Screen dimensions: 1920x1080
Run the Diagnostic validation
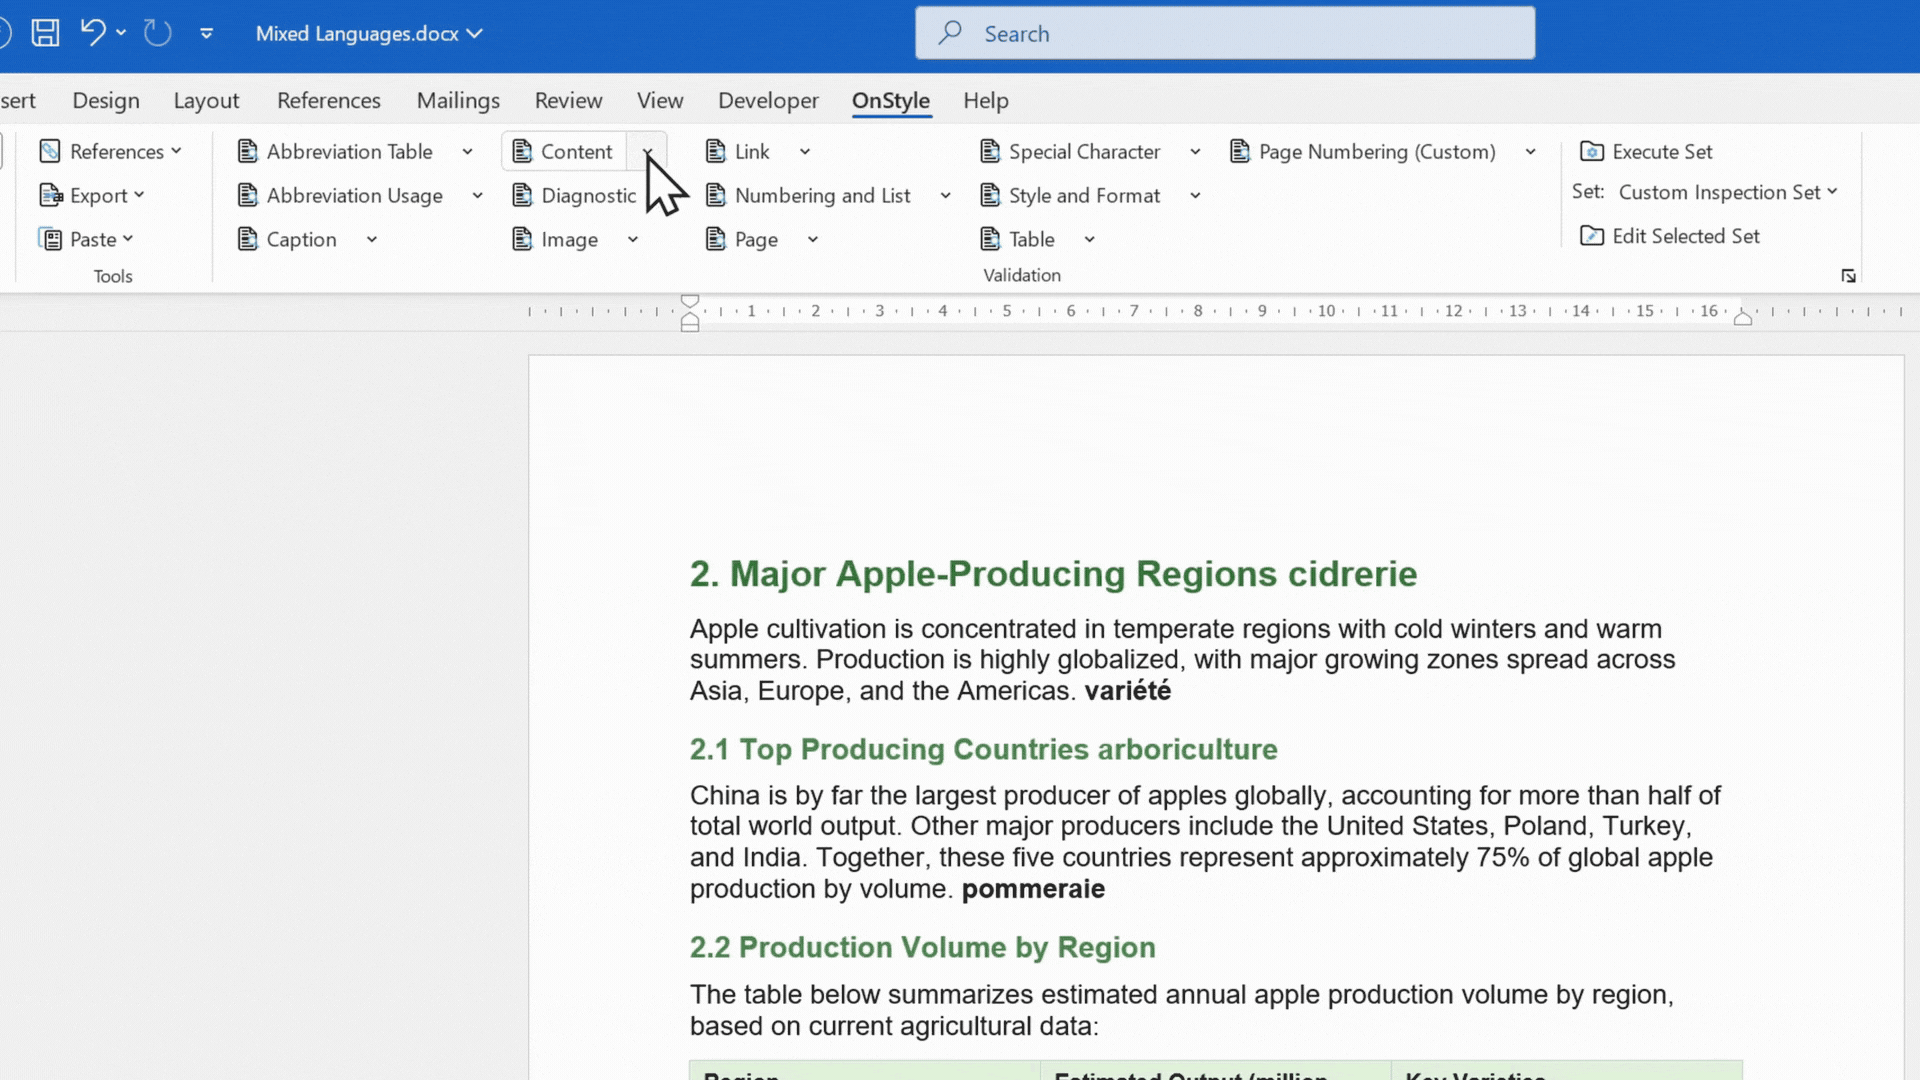[575, 195]
